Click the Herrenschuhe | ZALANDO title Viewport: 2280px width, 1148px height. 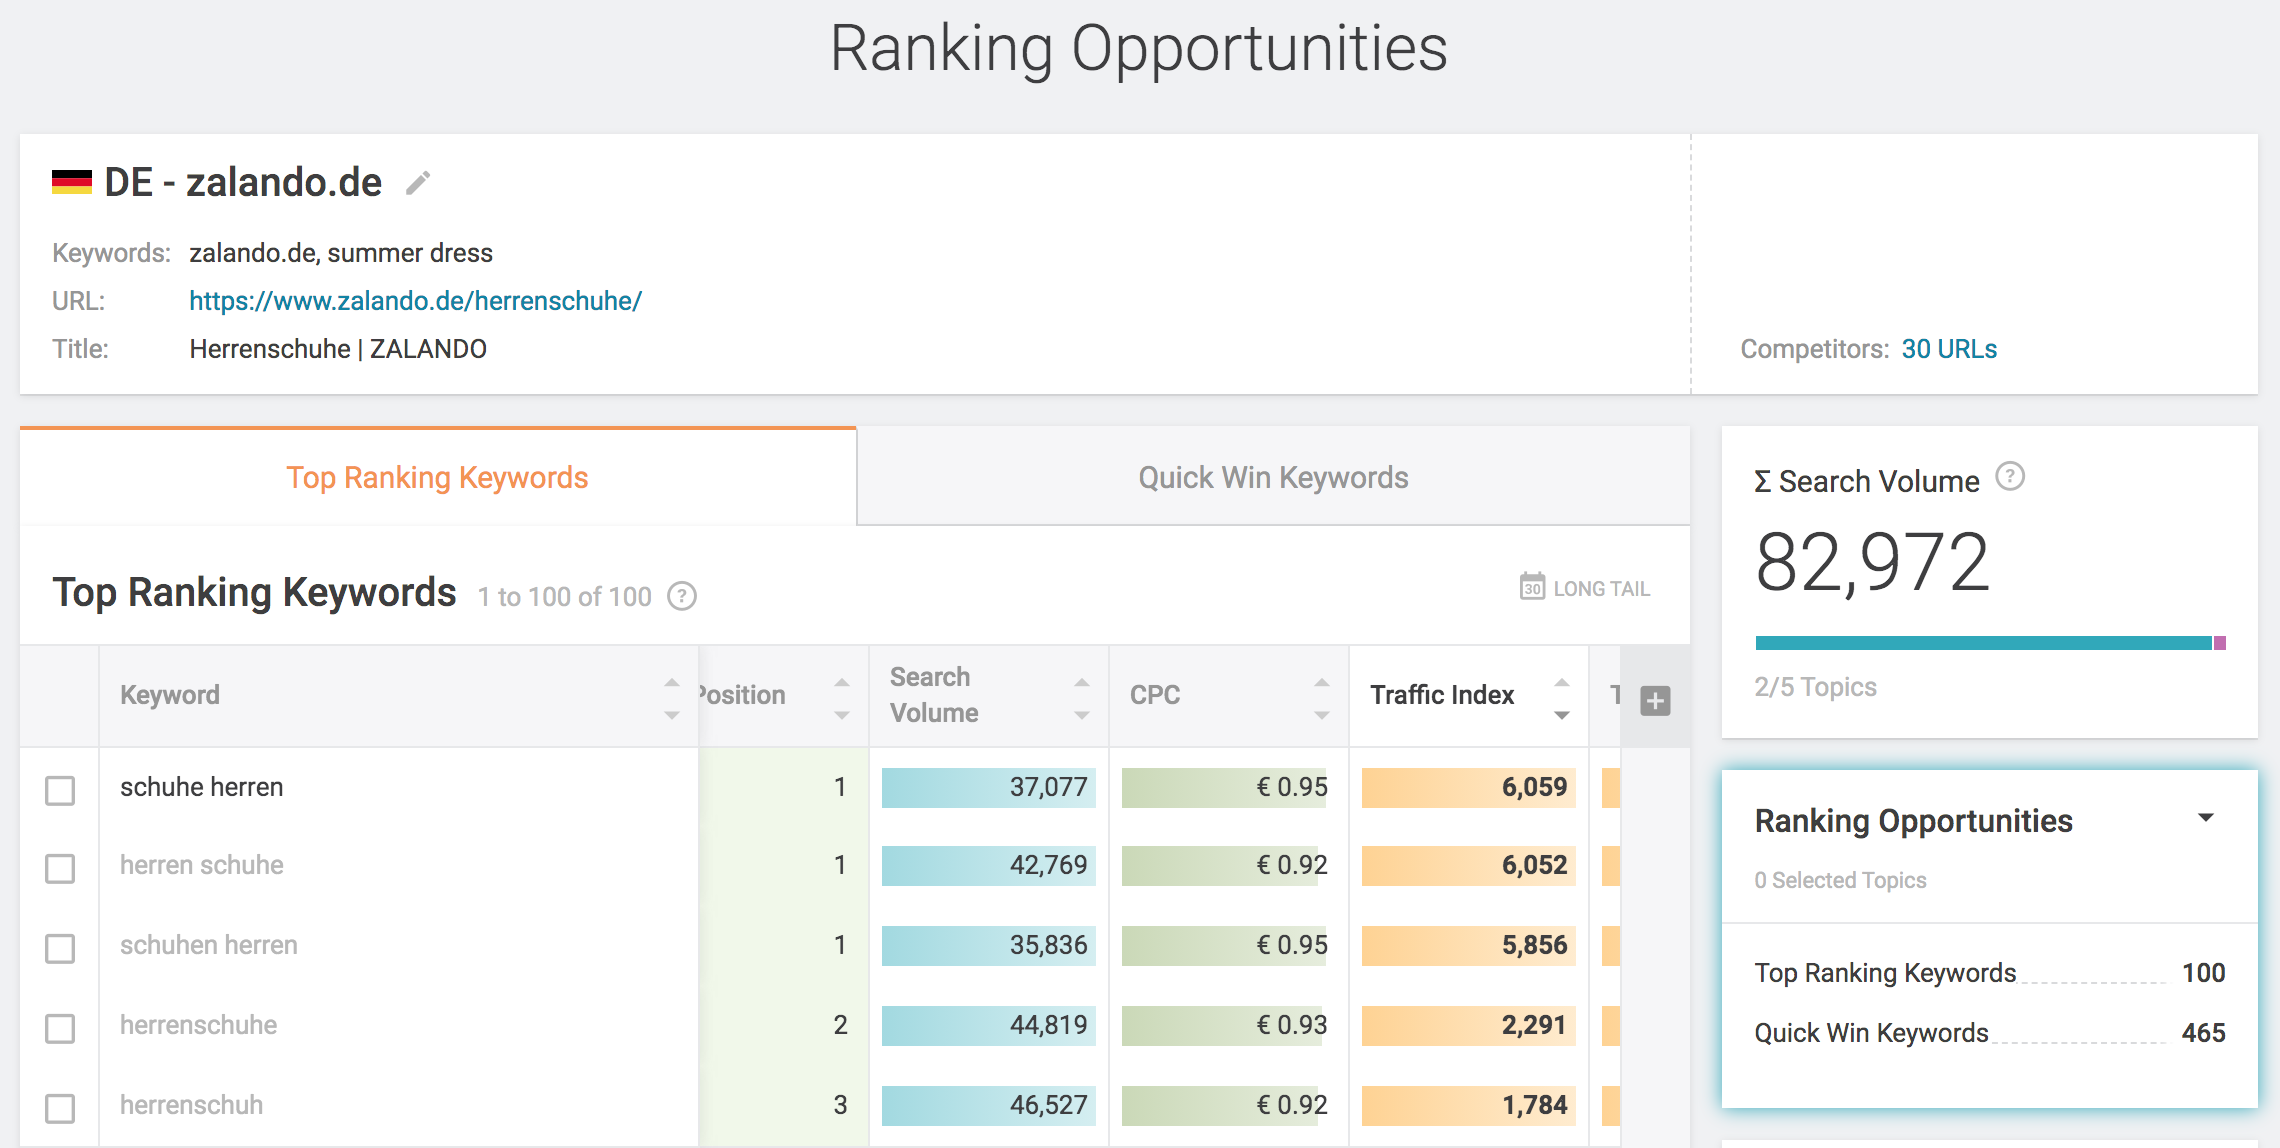tap(338, 349)
